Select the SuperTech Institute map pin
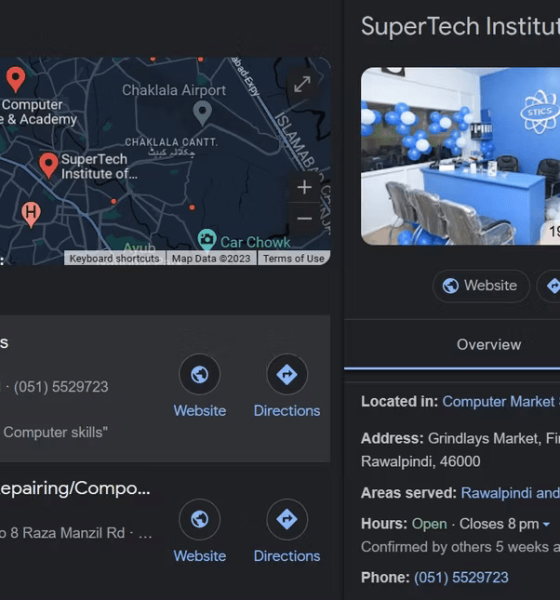Screen dimensions: 560x600 coord(48,165)
